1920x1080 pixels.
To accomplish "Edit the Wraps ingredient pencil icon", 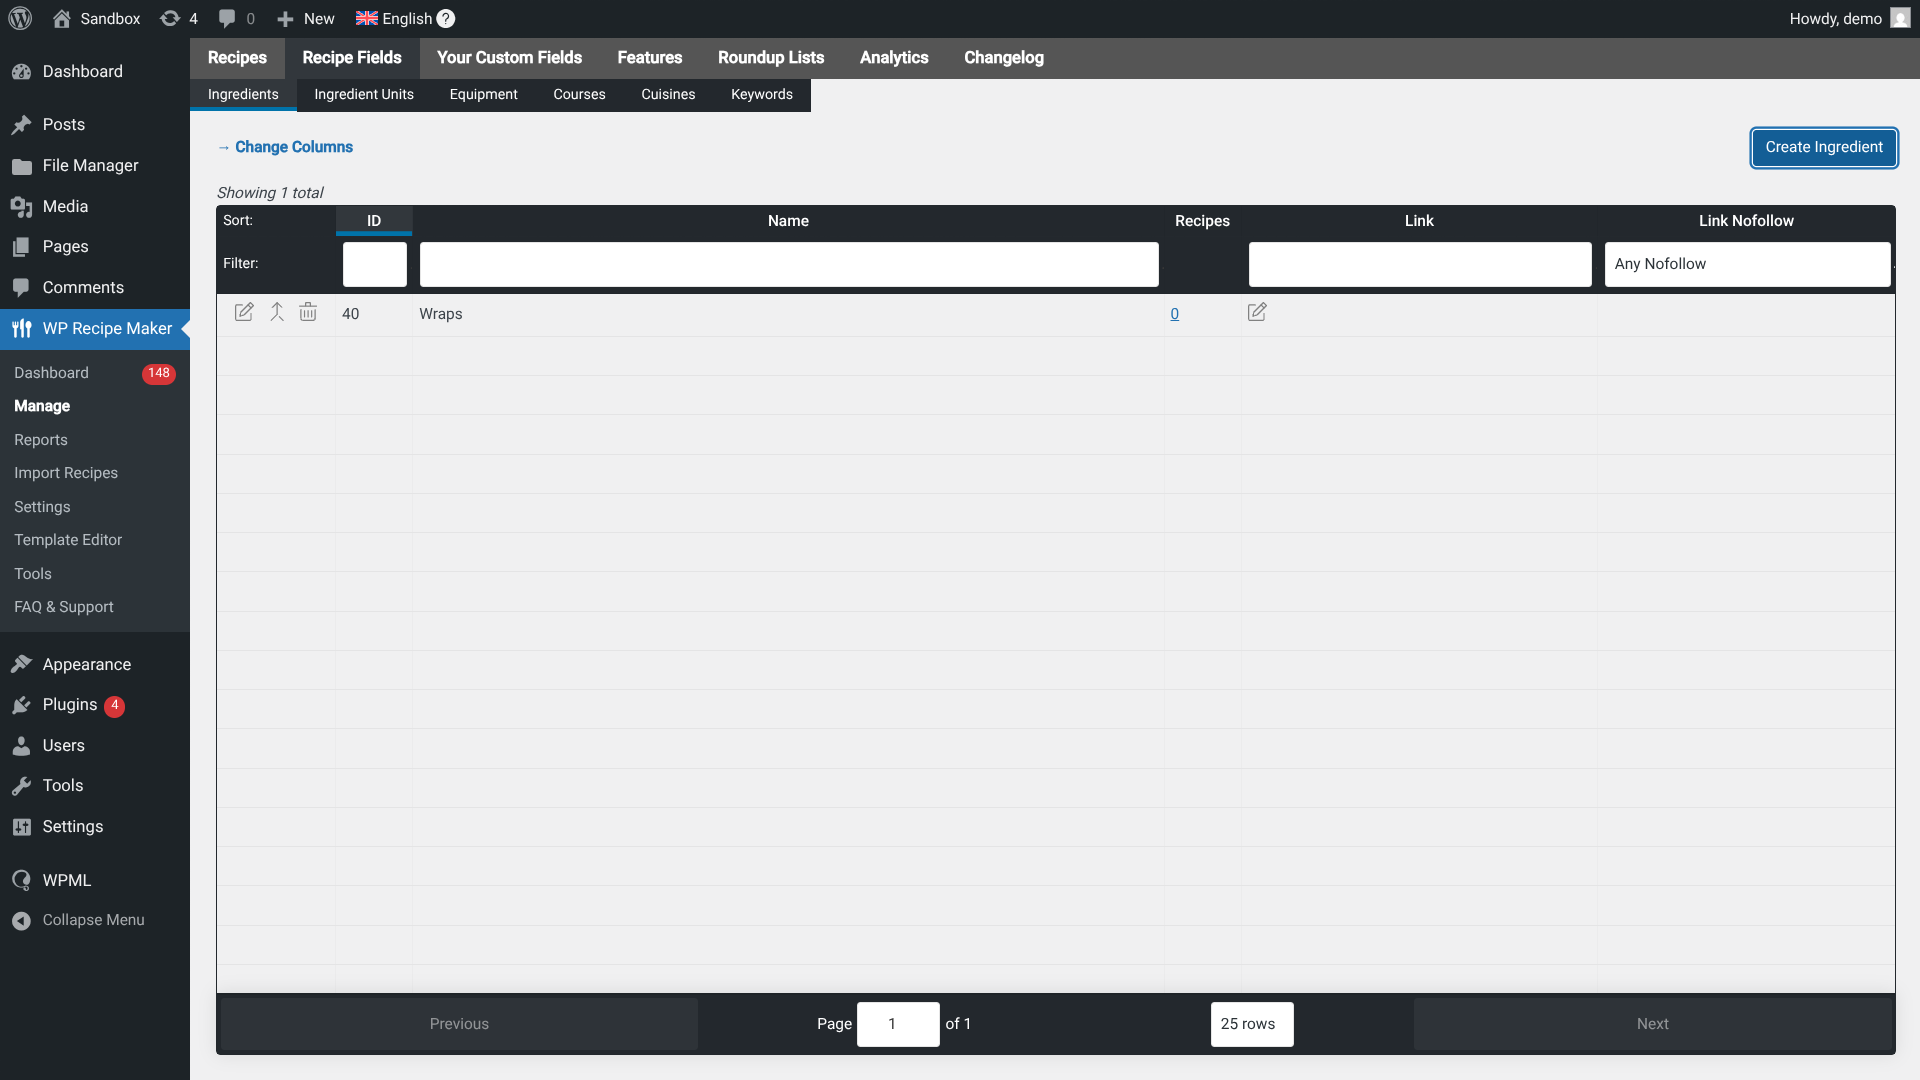I will click(244, 312).
